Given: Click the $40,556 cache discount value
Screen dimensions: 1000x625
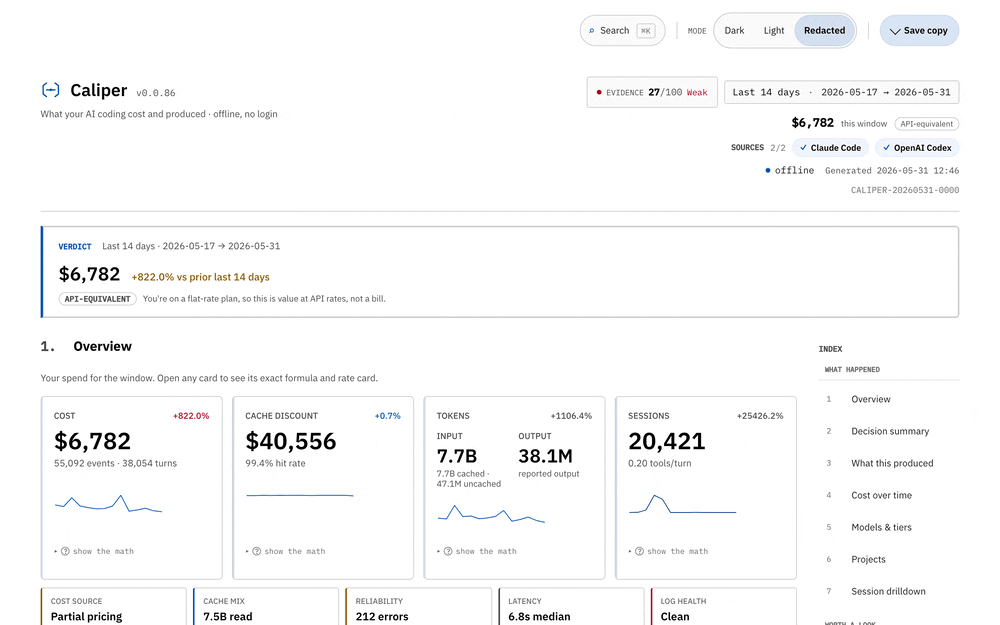Looking at the screenshot, I should (290, 441).
